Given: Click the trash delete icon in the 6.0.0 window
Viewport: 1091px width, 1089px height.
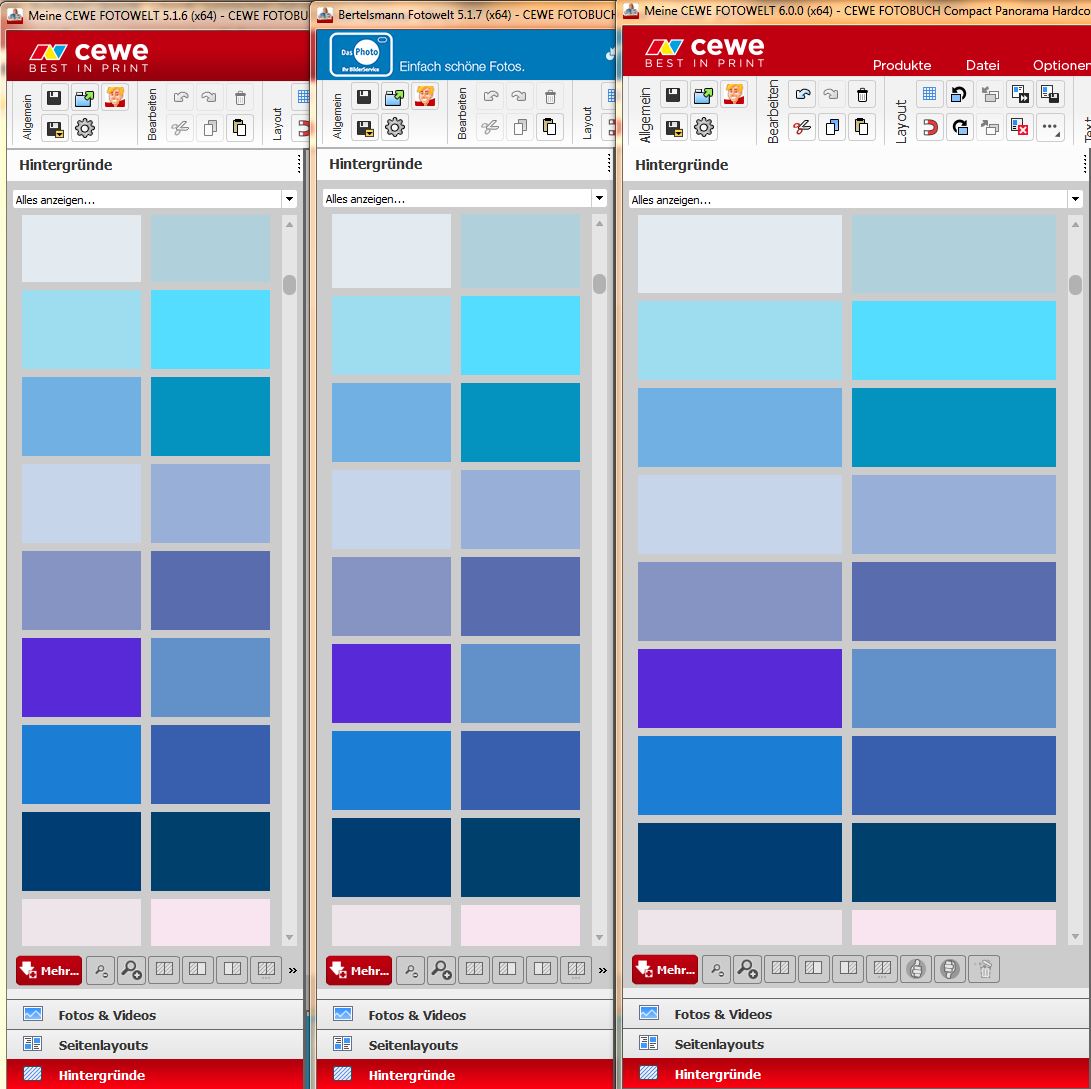Looking at the screenshot, I should tap(862, 95).
